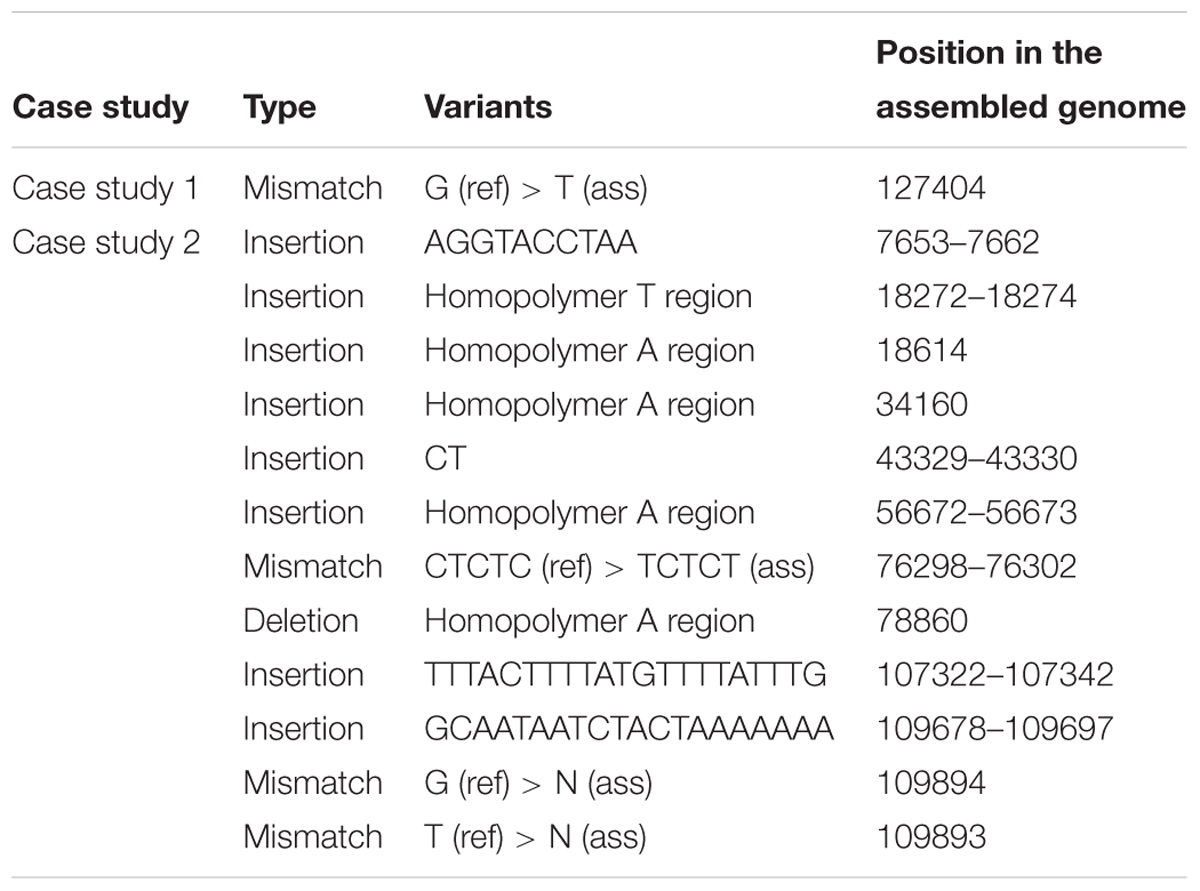Select the TTTACTTTTATGTTTTATTTG sequence
The image size is (1200, 891).
(625, 674)
